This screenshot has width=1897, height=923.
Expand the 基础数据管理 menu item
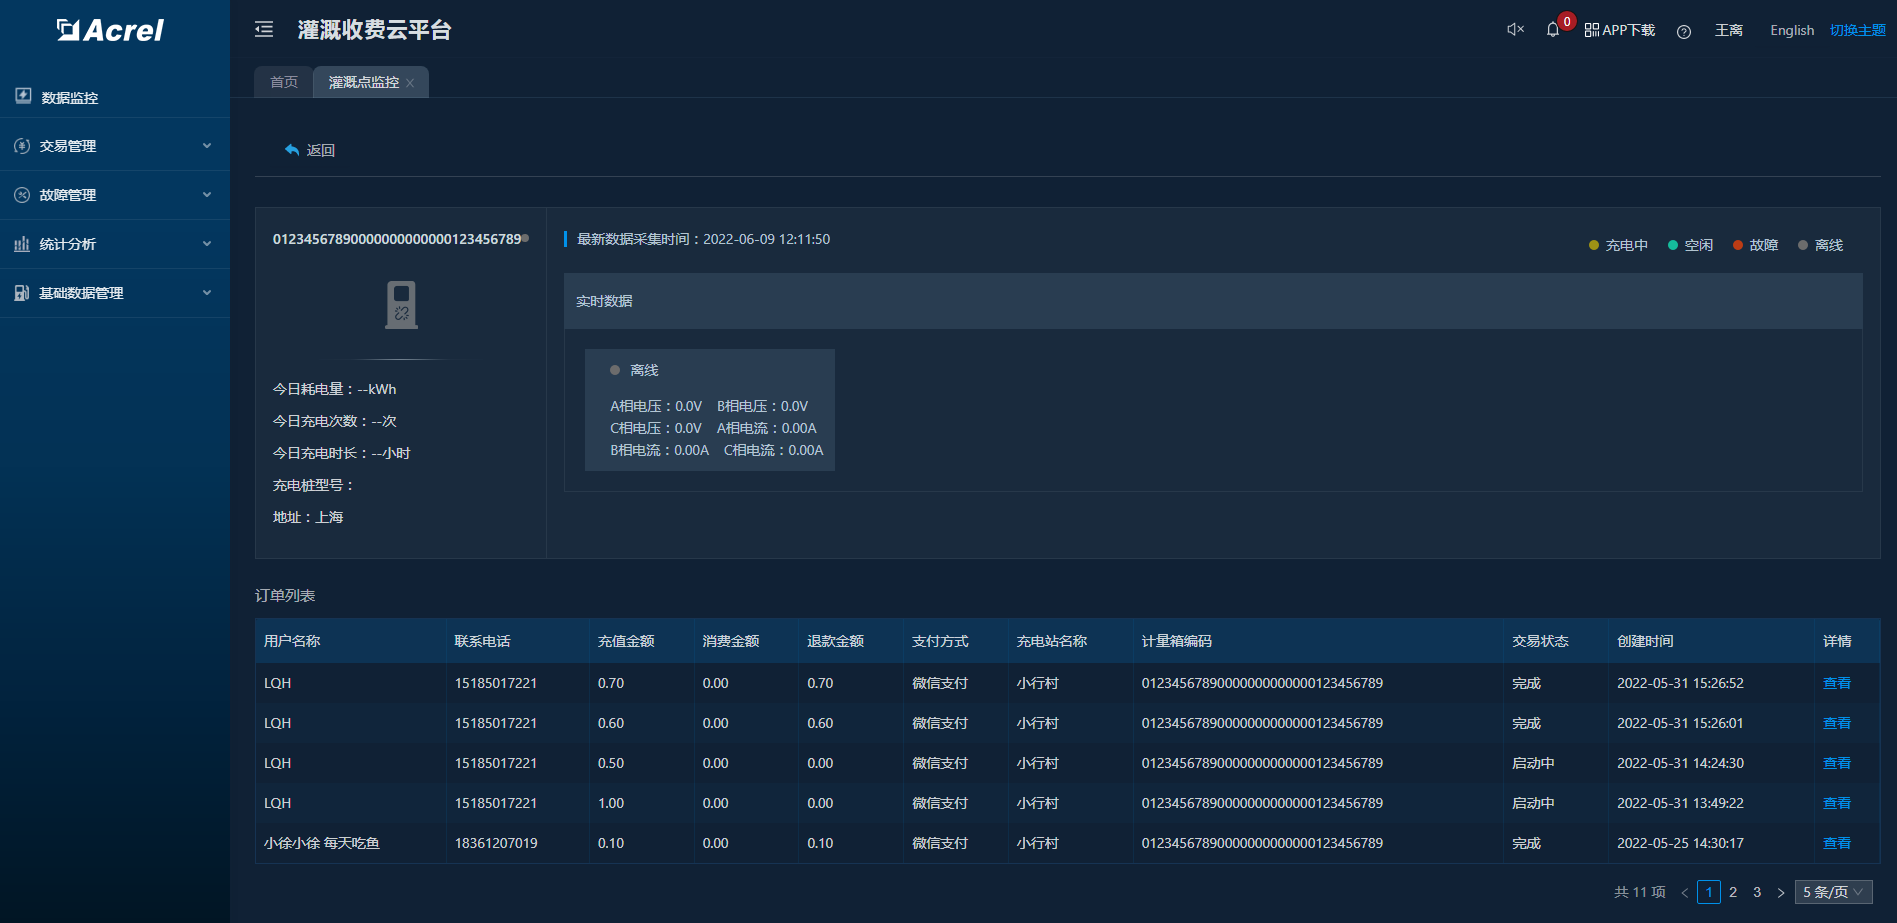click(x=80, y=293)
